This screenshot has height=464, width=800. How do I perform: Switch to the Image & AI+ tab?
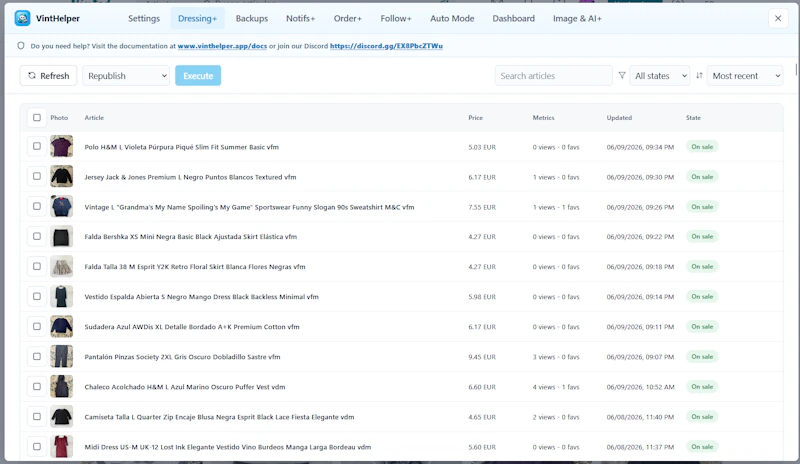pyautogui.click(x=577, y=18)
